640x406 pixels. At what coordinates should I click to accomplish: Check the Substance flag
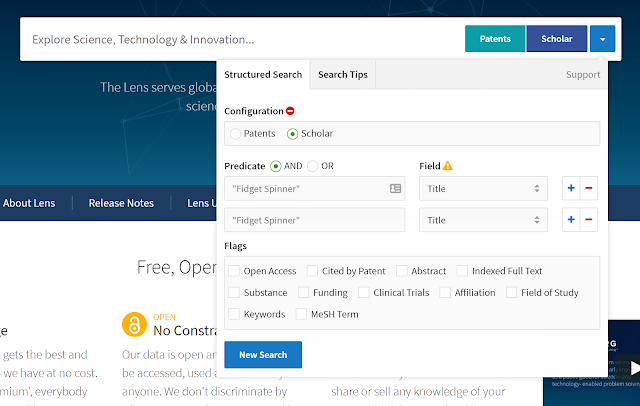click(234, 292)
